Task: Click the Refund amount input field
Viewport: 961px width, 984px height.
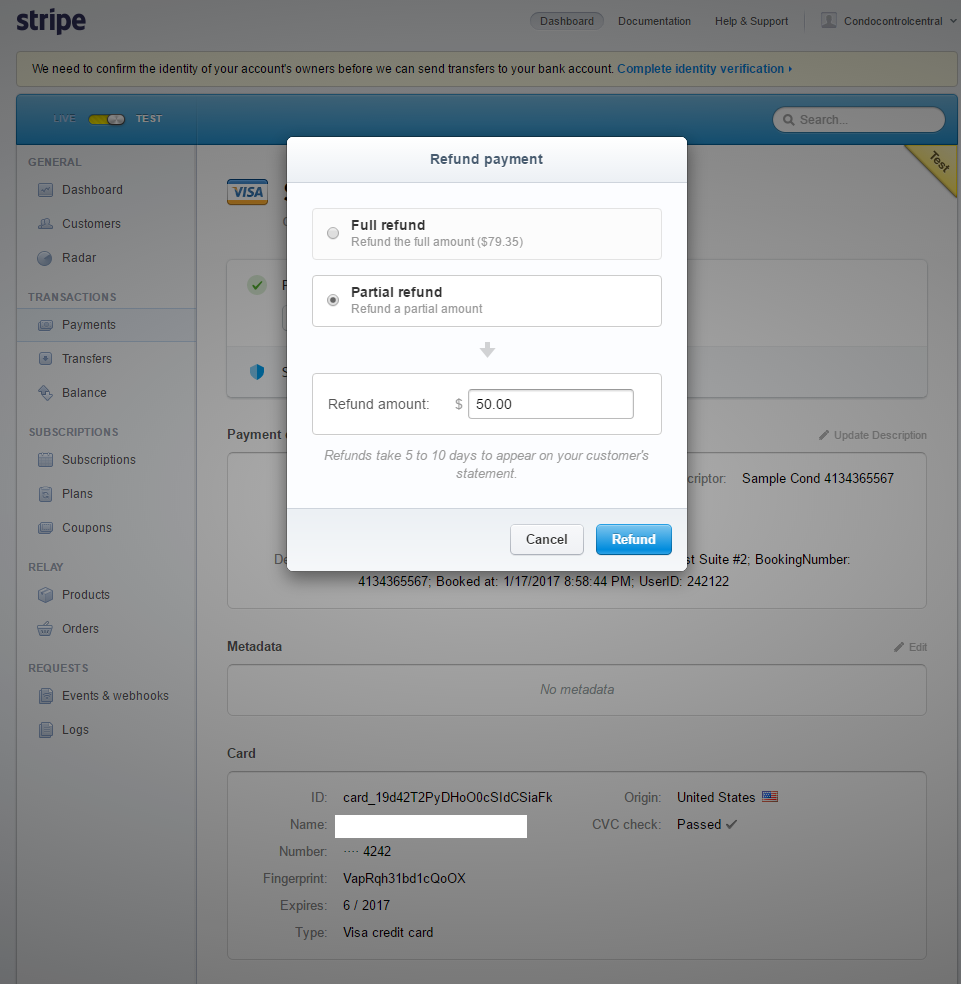Action: coord(550,404)
